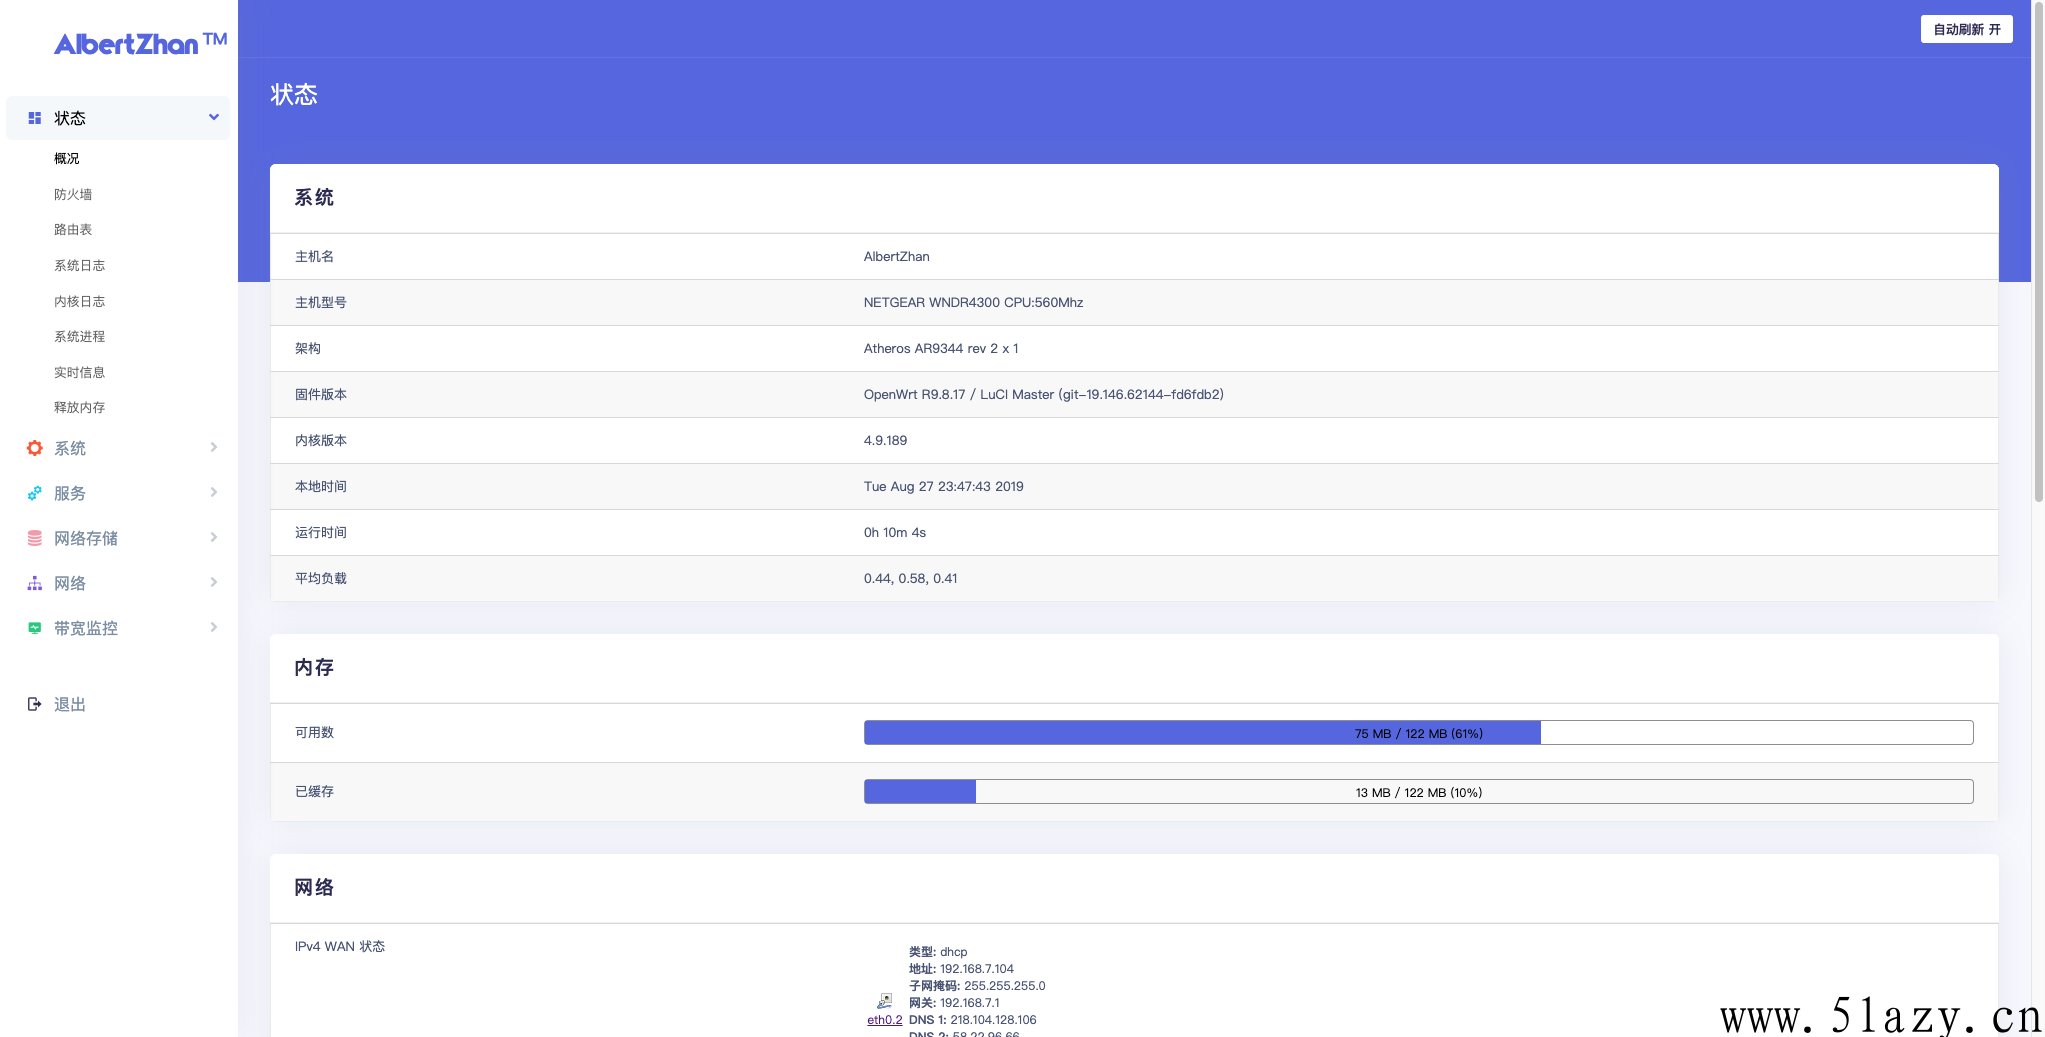This screenshot has height=1037, width=2045.
Task: Click OpenWrt R9.8.17 firmware version text
Action: [x=1043, y=394]
